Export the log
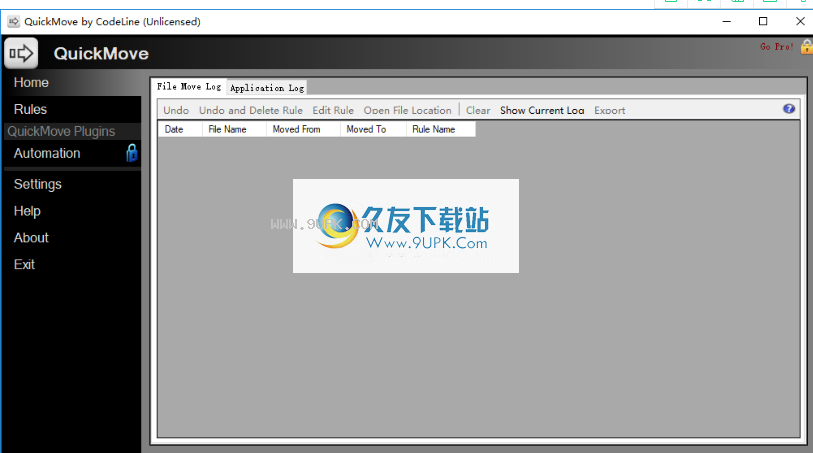The height and width of the screenshot is (453, 813). 609,110
